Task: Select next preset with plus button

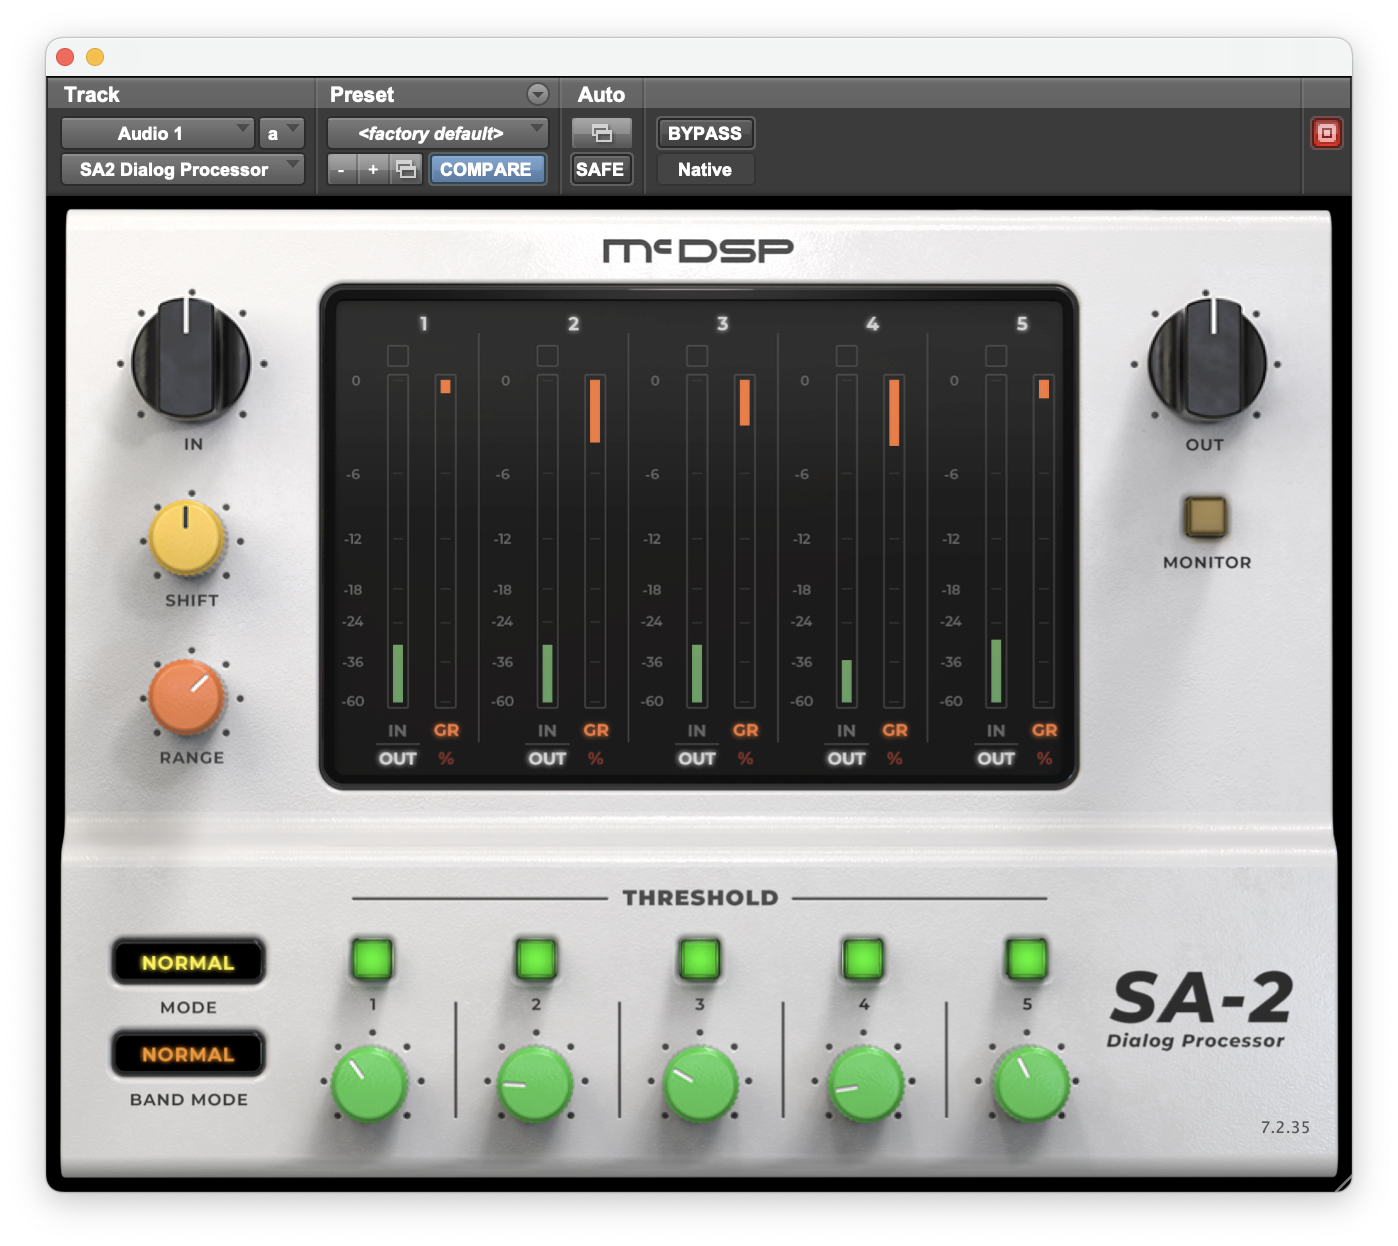Action: click(373, 169)
